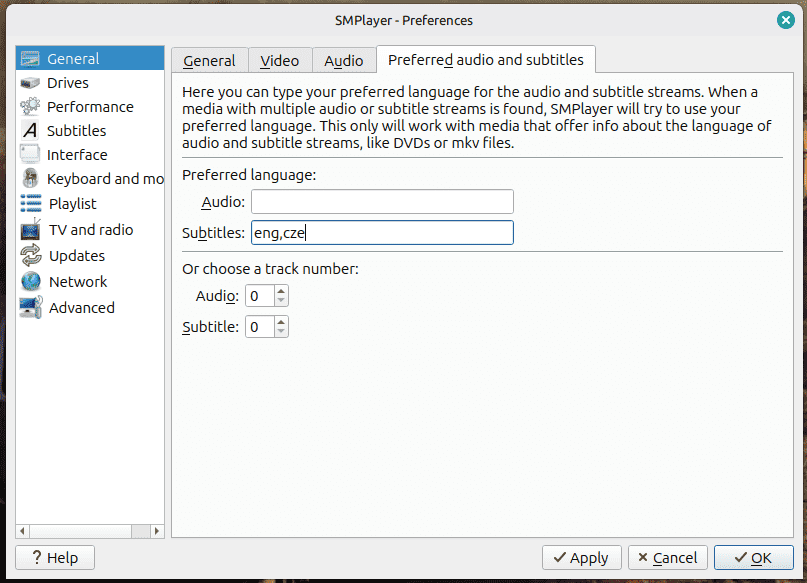807x583 pixels.
Task: Click the General category icon in sidebar
Action: click(30, 59)
